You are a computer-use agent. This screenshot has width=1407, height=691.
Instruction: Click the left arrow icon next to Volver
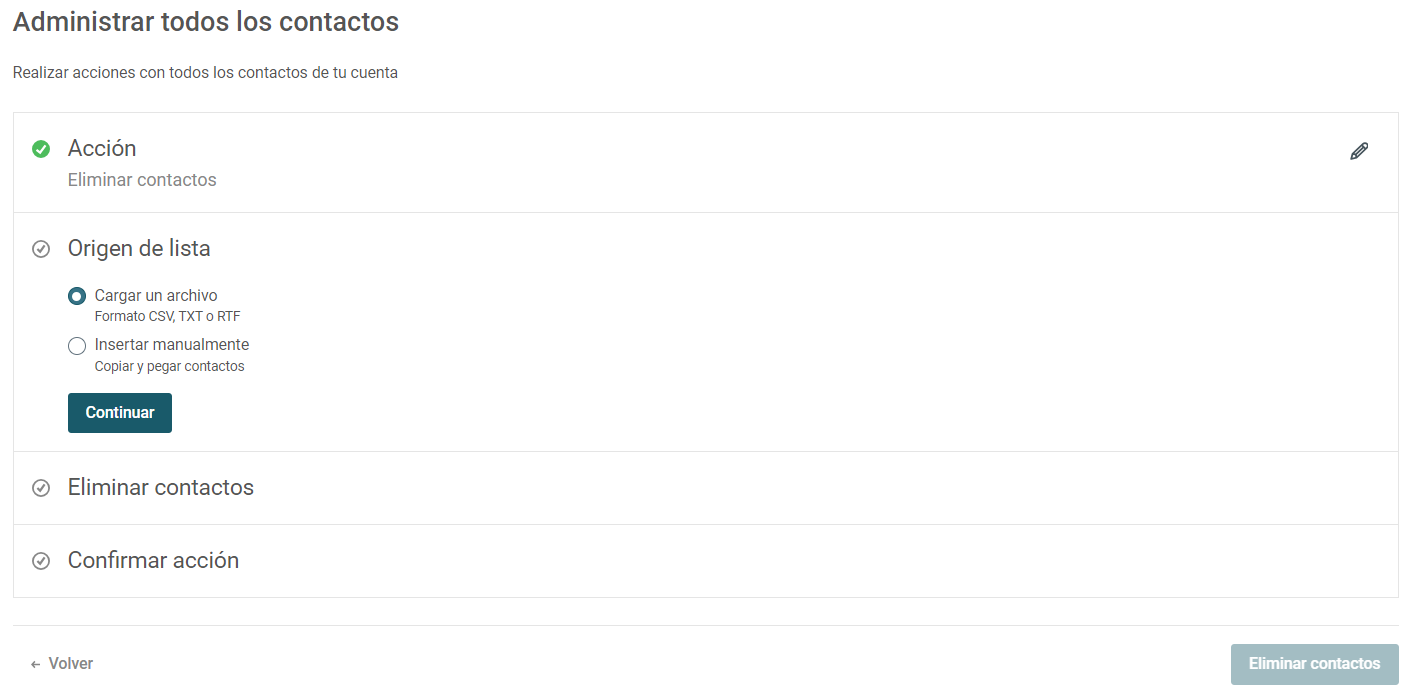click(x=36, y=664)
